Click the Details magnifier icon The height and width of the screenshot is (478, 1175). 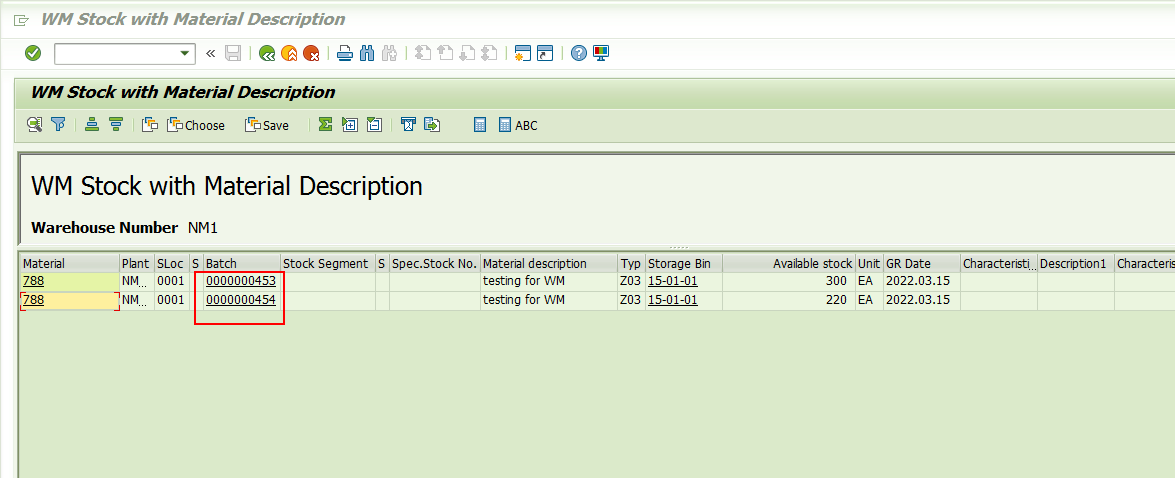coord(34,125)
